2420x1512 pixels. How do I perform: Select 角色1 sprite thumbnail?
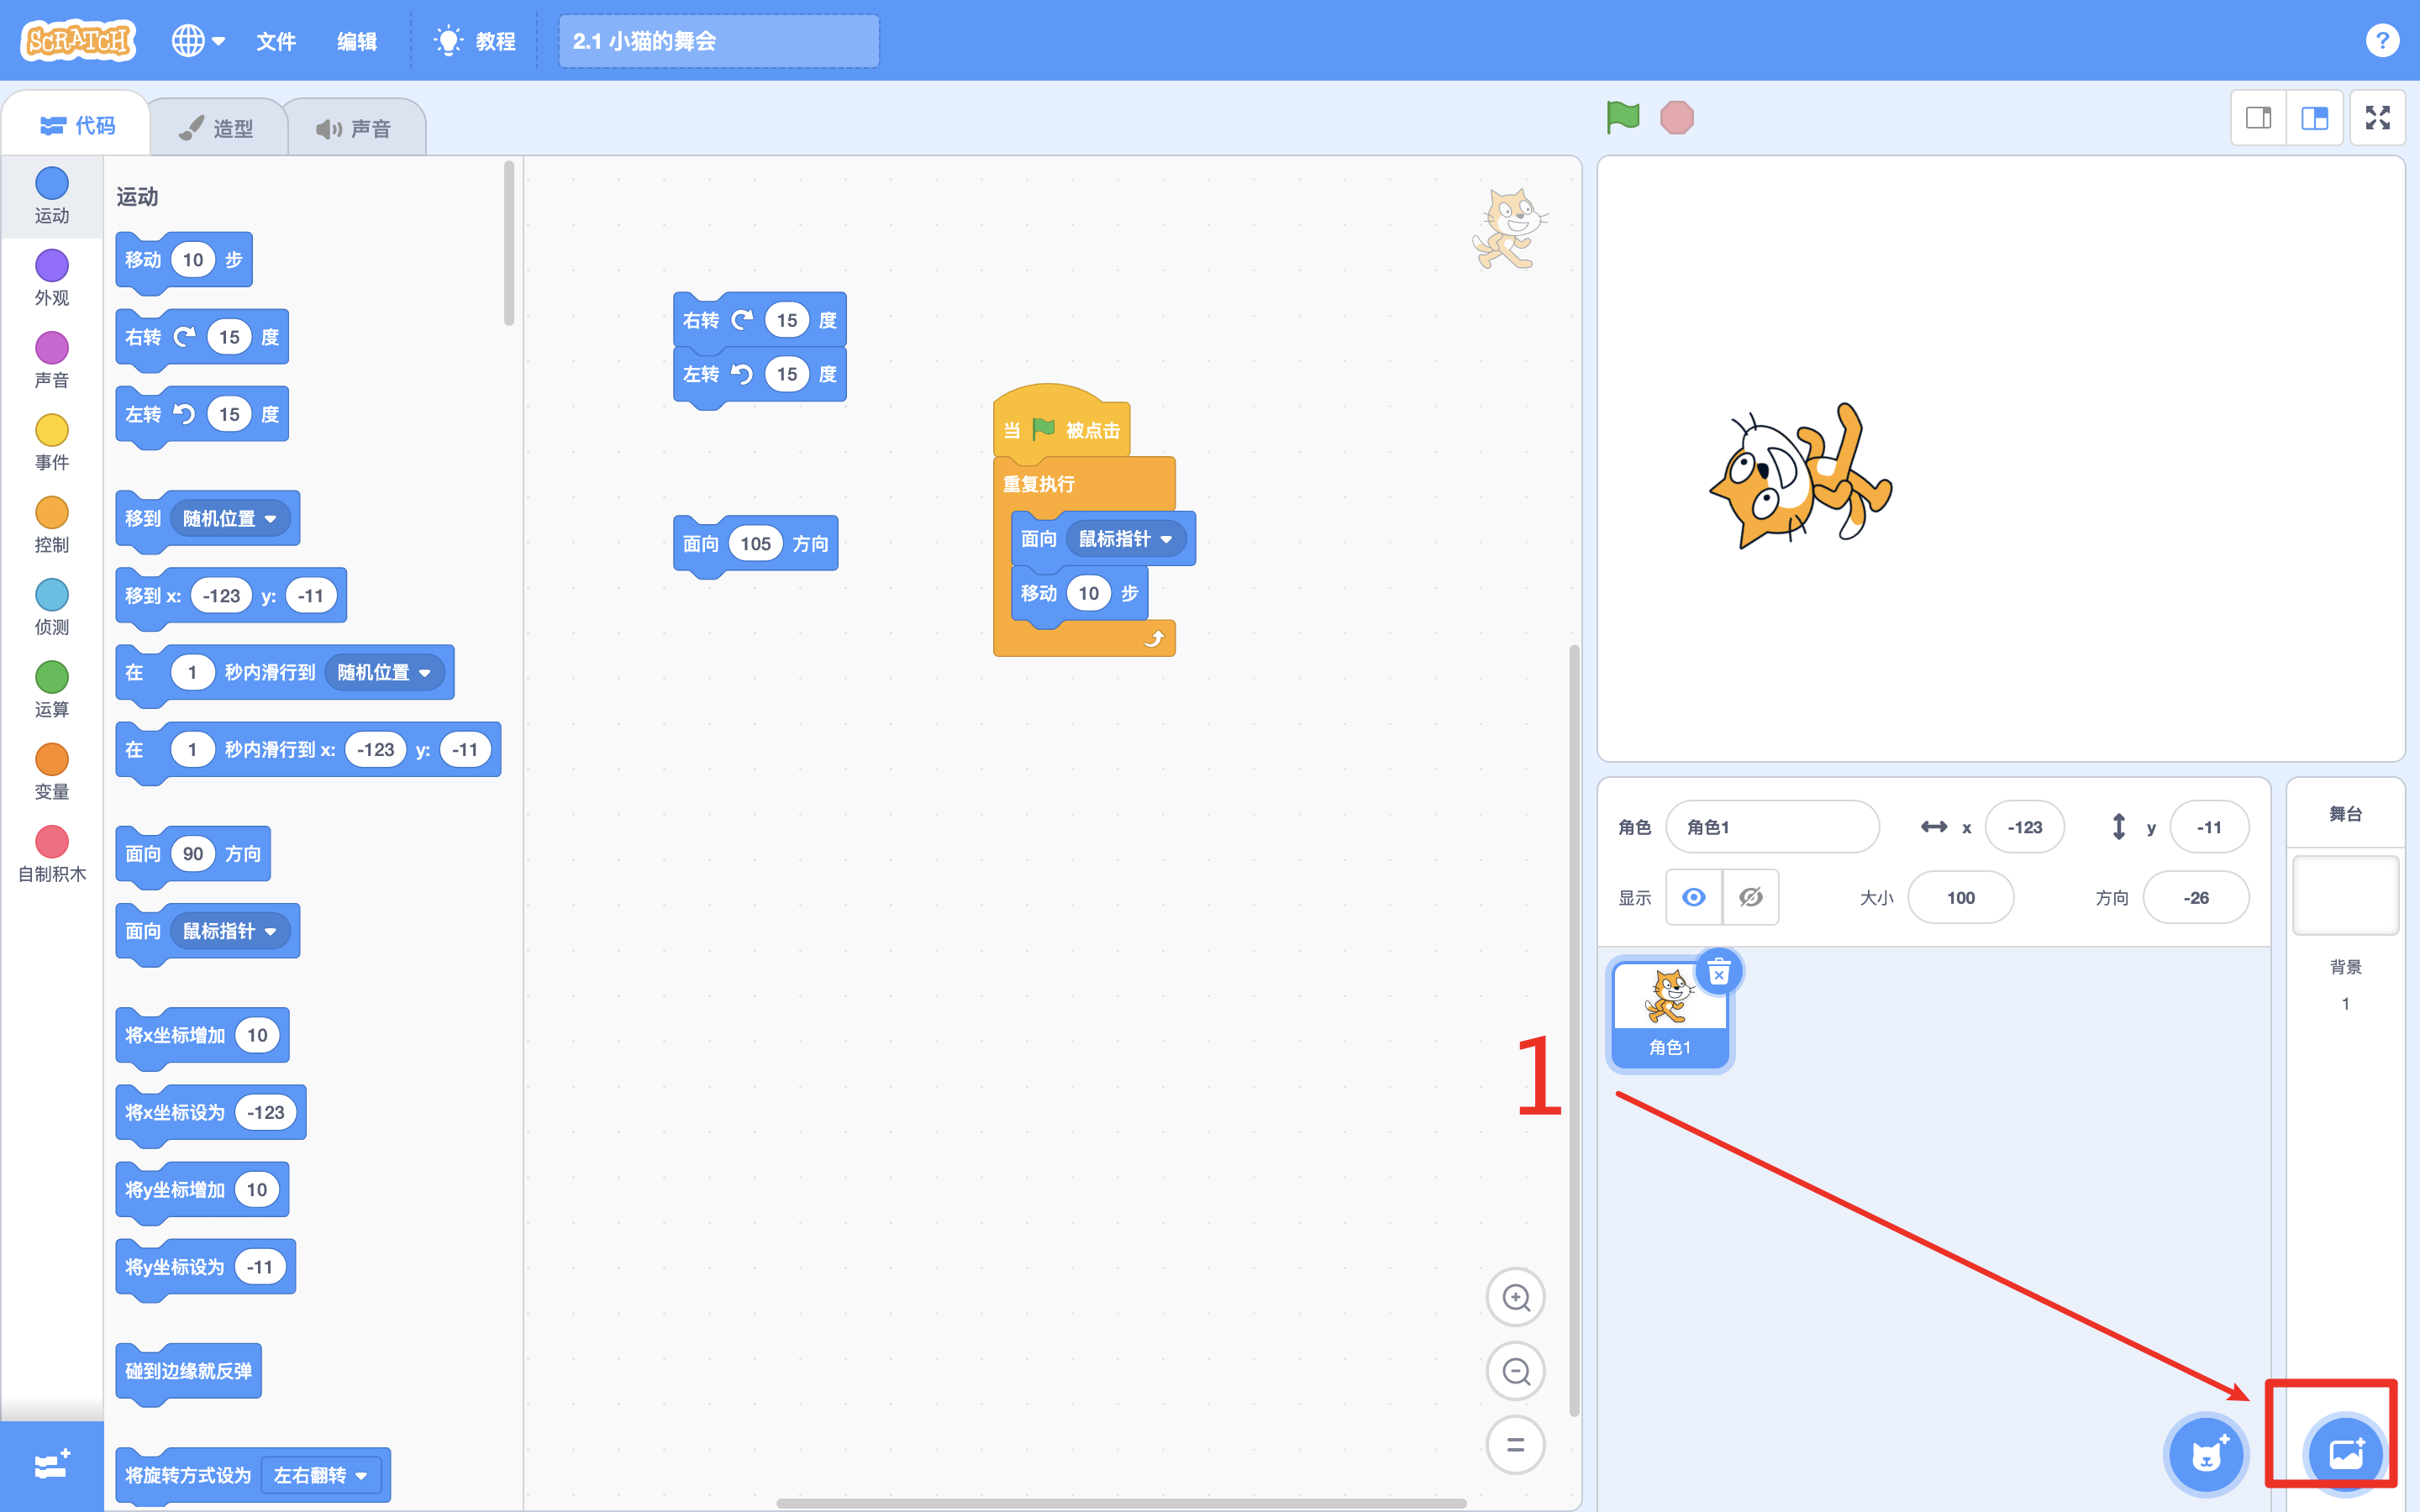[1669, 1013]
